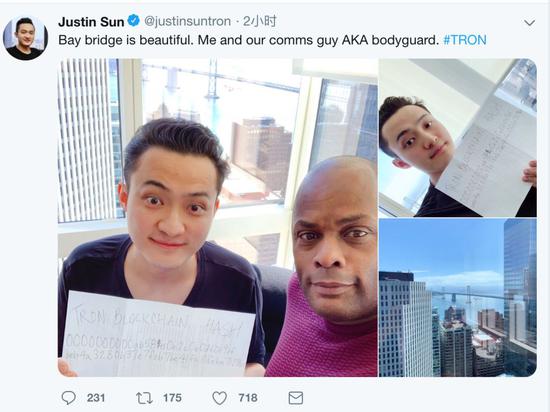Click the 231 replies count

tap(96, 398)
